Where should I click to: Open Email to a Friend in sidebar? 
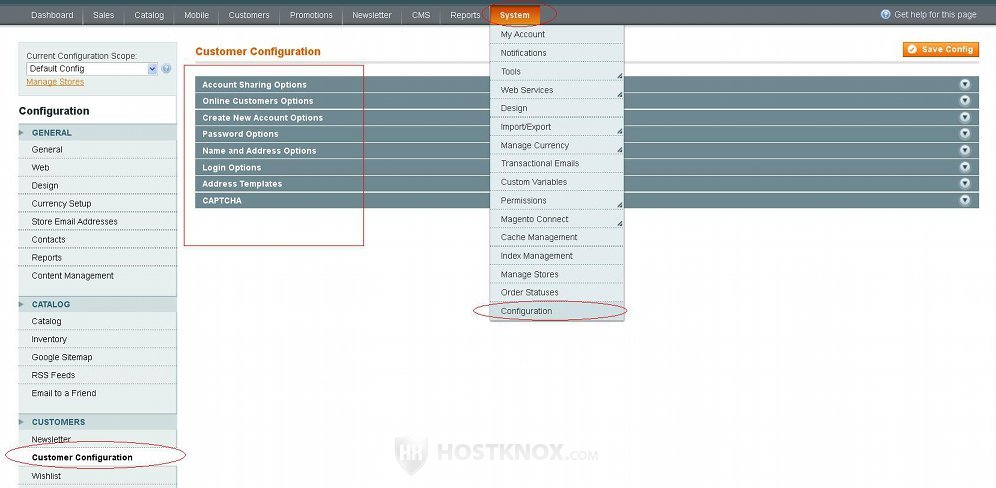[97, 393]
